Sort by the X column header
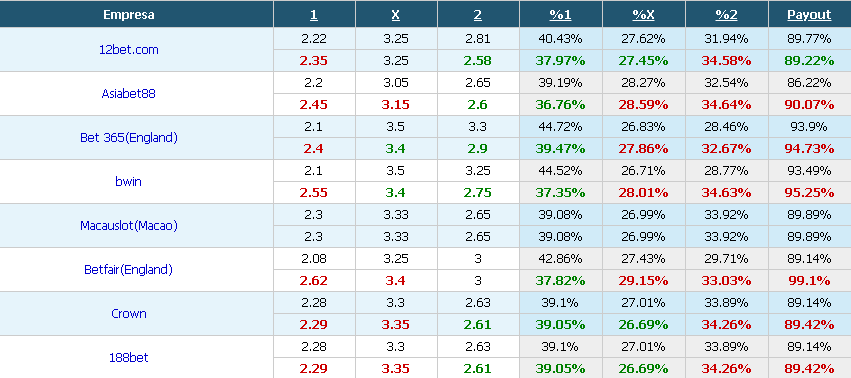This screenshot has height=378, width=851. [x=396, y=15]
